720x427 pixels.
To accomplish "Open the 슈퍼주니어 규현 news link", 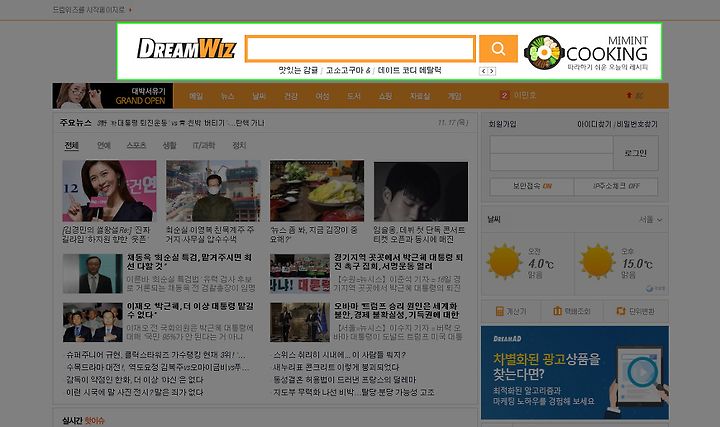I will tap(156, 355).
